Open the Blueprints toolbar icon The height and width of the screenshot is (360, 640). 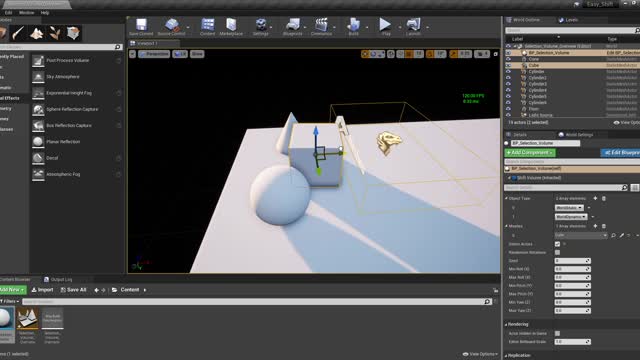click(x=292, y=25)
